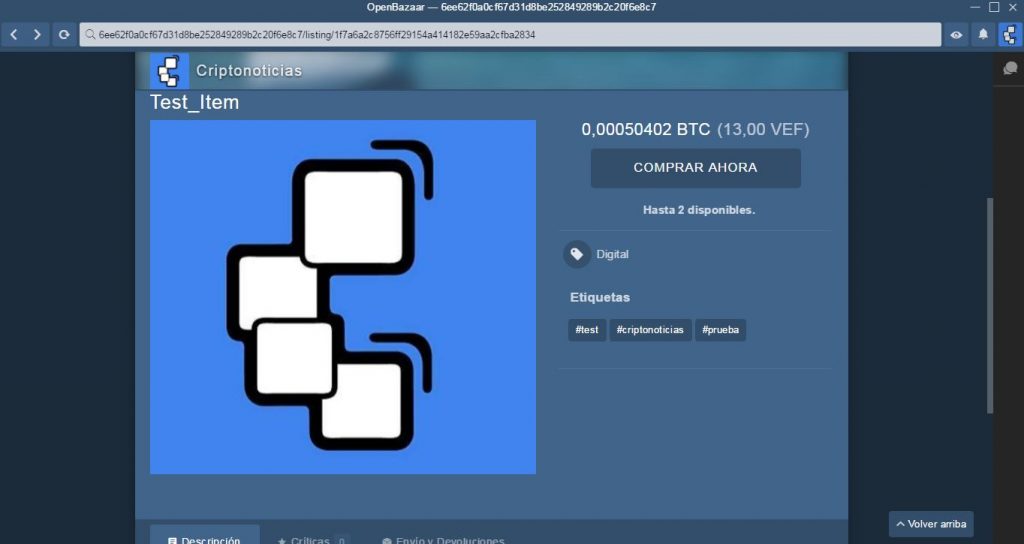Click the address bar with listing hash
Viewport: 1024px width, 544px height.
click(510, 35)
